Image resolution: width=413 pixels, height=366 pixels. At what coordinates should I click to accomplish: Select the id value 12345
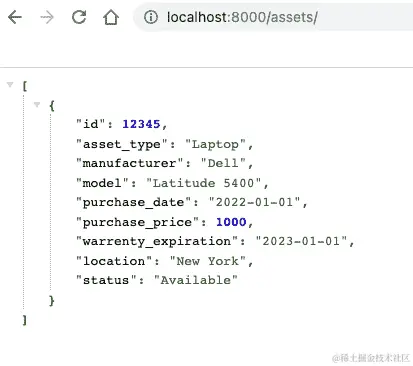(x=141, y=124)
